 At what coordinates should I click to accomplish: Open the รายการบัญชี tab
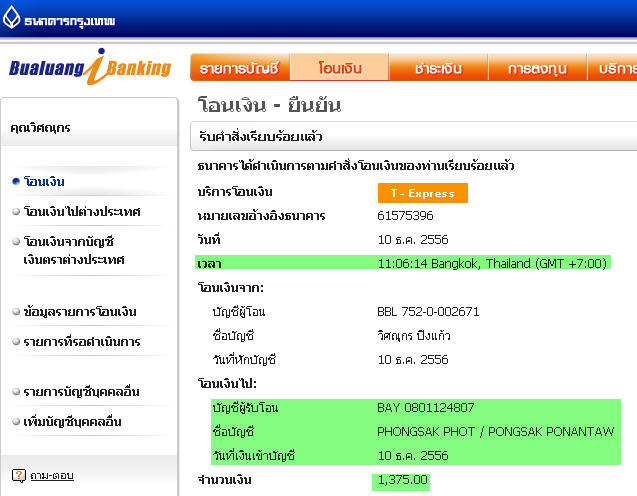pos(240,67)
